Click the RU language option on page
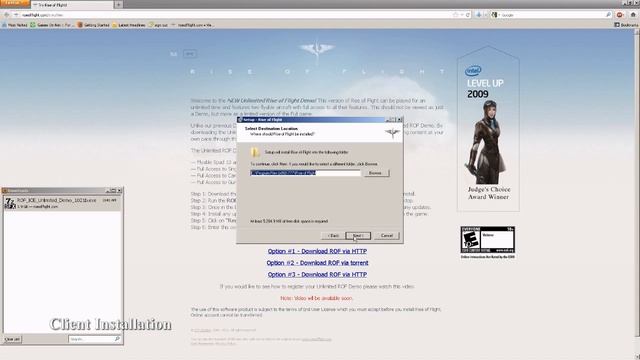The height and width of the screenshot is (360, 640). [x=174, y=53]
